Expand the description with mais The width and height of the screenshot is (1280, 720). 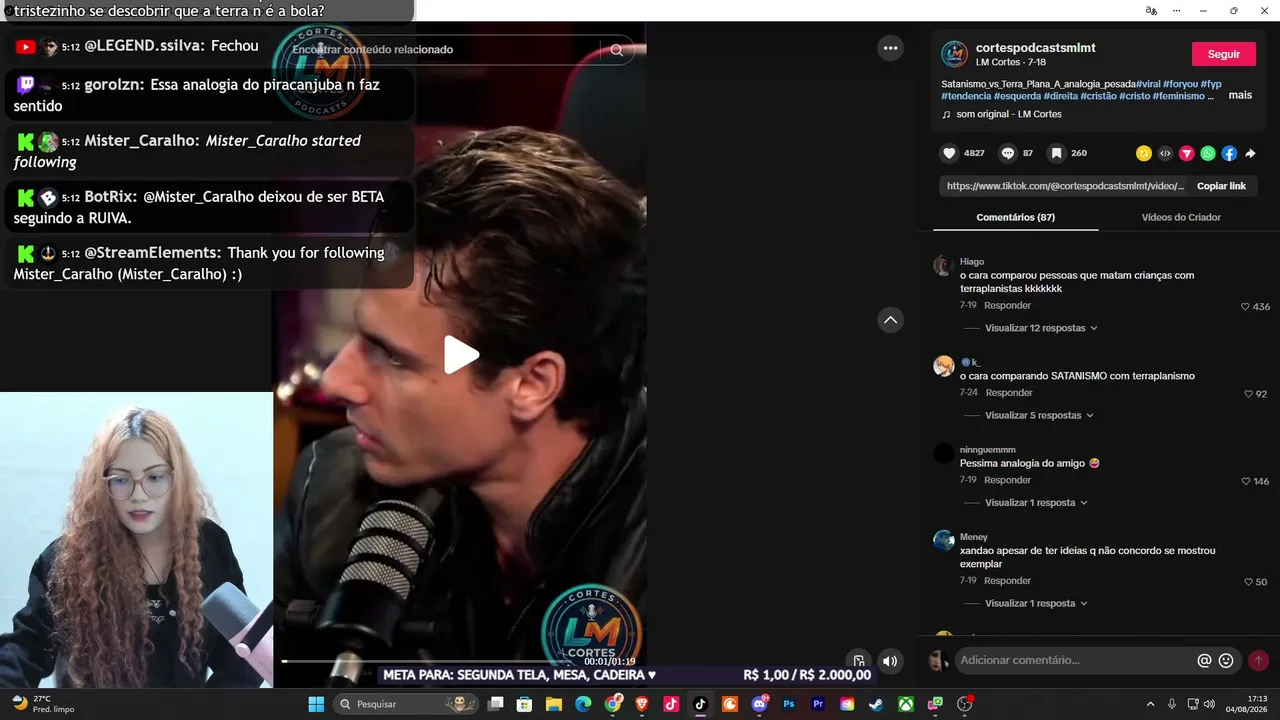(1240, 95)
